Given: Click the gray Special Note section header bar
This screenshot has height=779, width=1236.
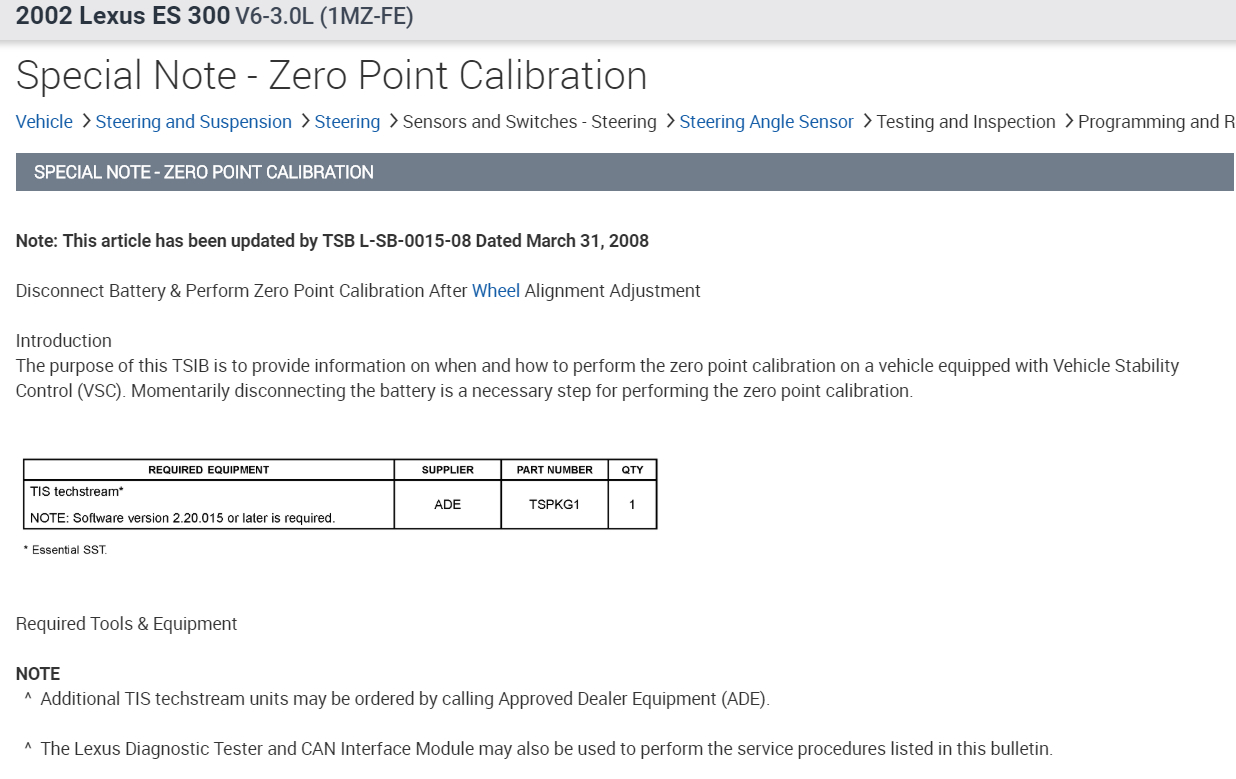Looking at the screenshot, I should (624, 172).
